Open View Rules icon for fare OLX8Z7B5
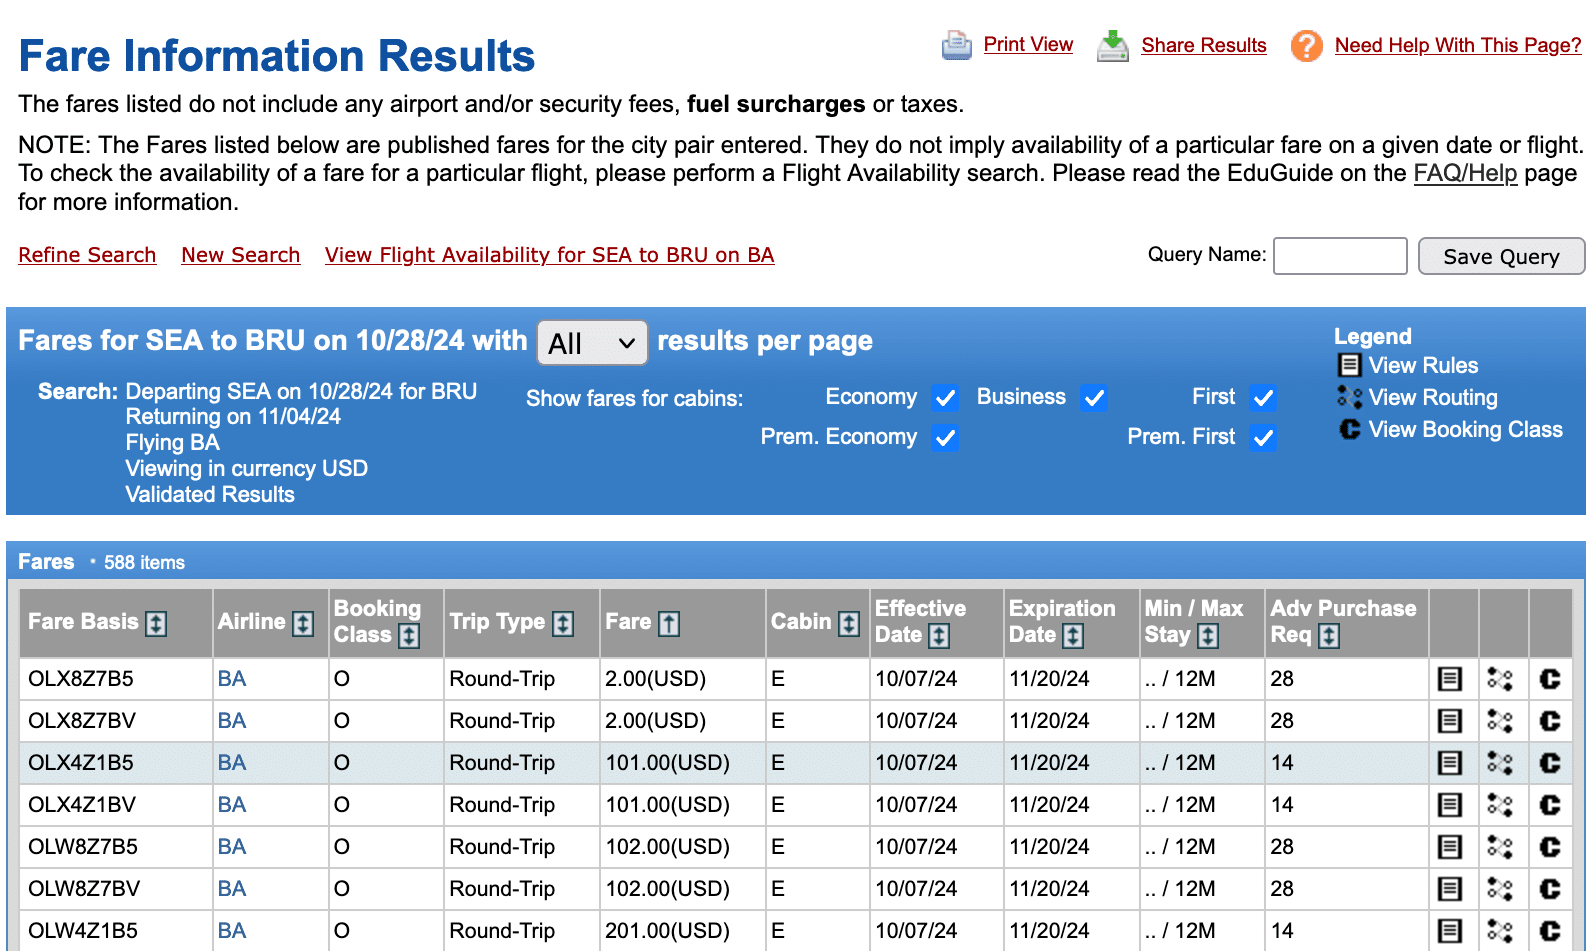 pos(1449,679)
